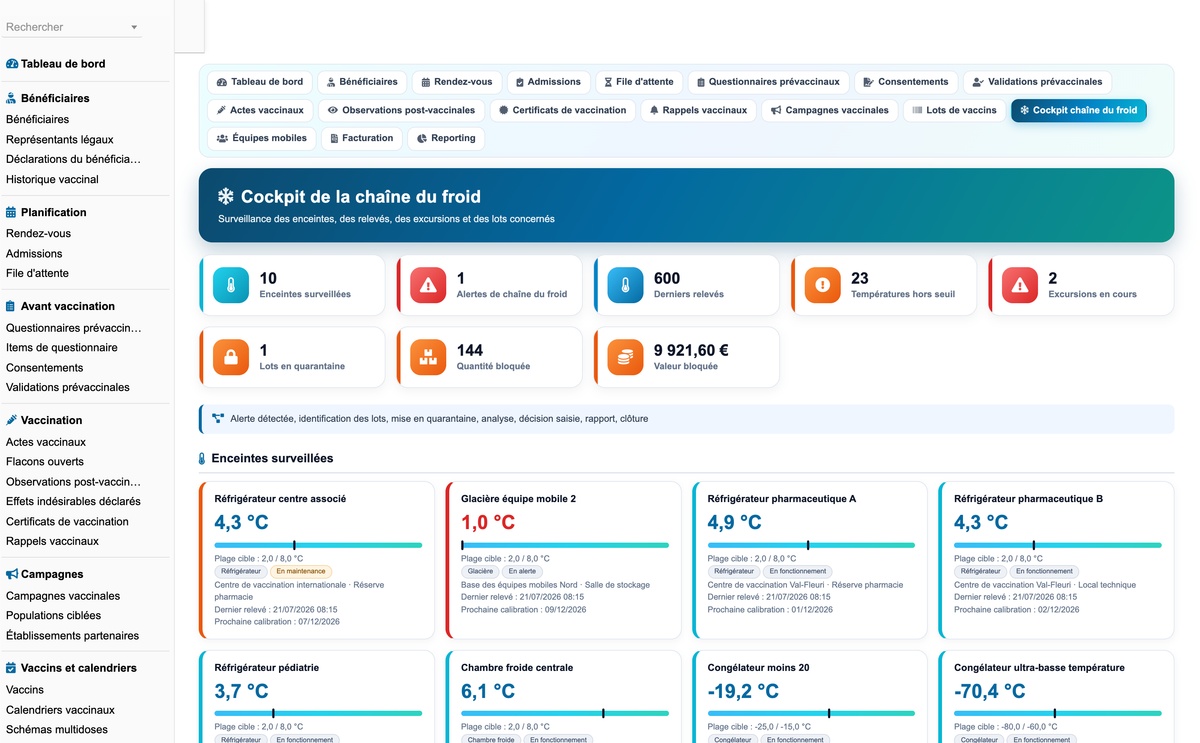The image size is (1200, 743).
Task: Open the Congélateur ultra-basse température card
Action: (1056, 697)
